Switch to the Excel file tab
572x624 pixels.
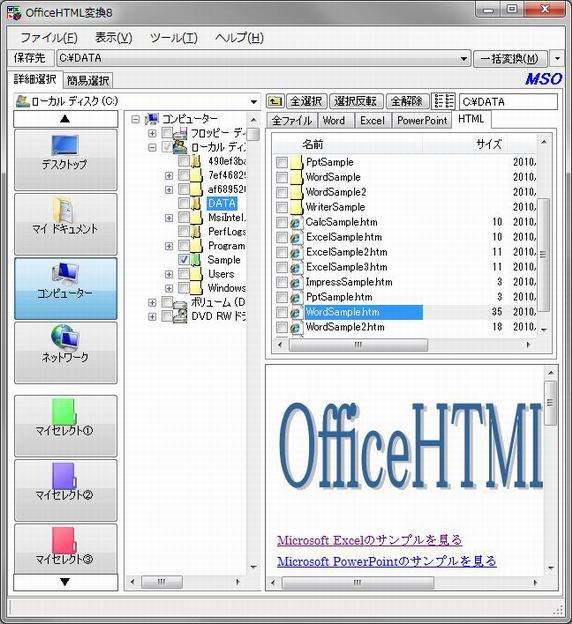click(x=372, y=121)
